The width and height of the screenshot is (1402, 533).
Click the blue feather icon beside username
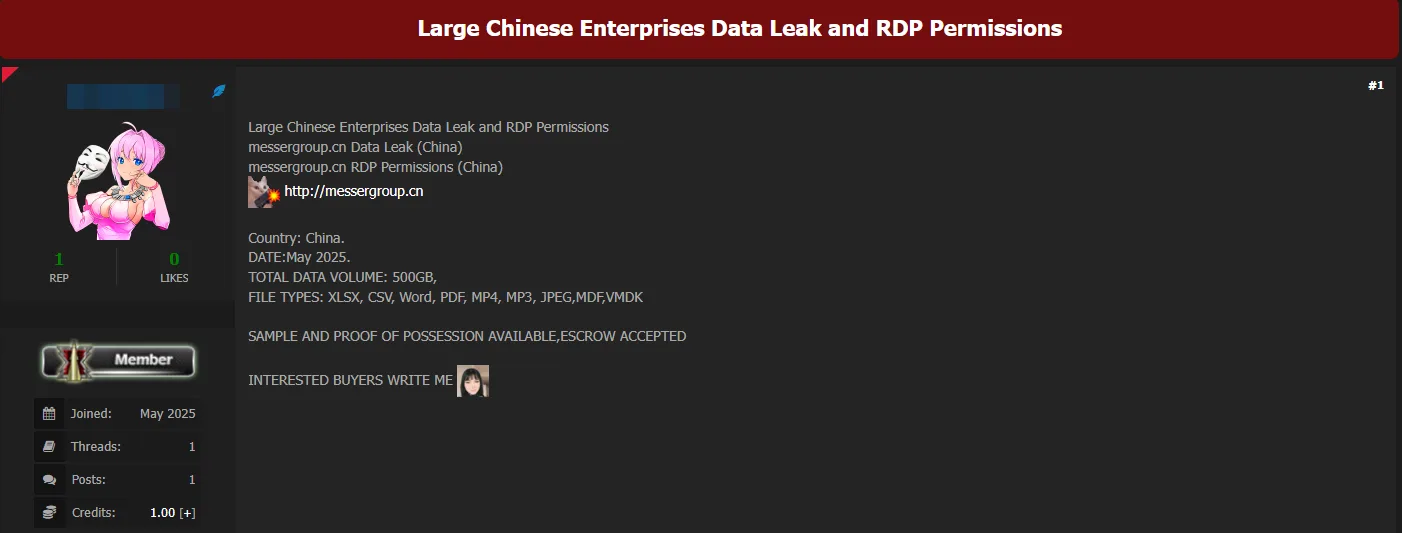pyautogui.click(x=219, y=91)
